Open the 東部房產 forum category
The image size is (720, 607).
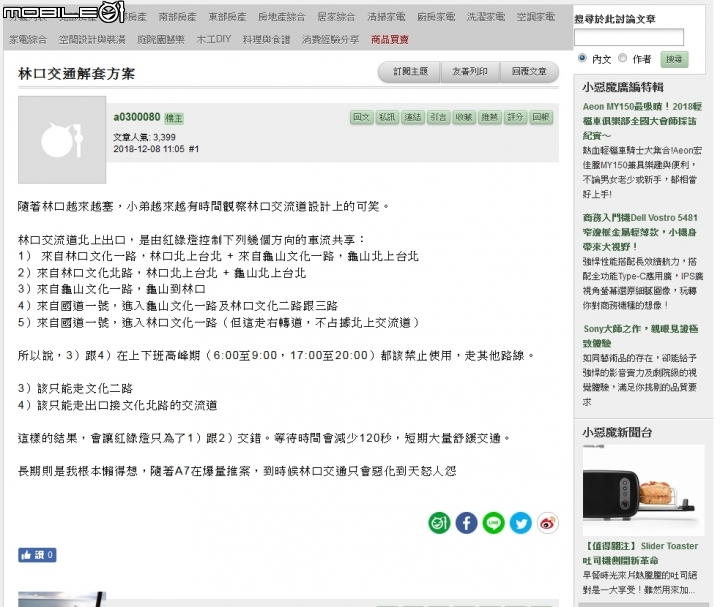point(227,17)
